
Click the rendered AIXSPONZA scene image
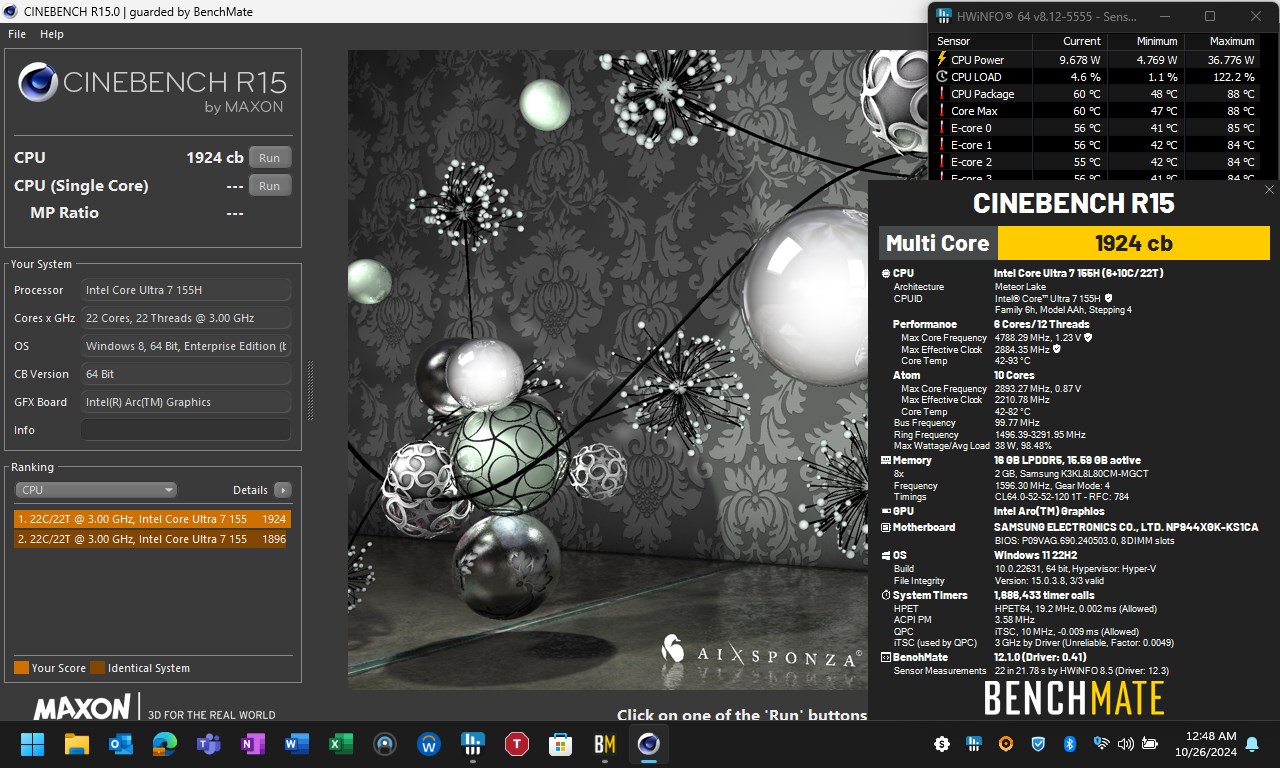point(607,370)
